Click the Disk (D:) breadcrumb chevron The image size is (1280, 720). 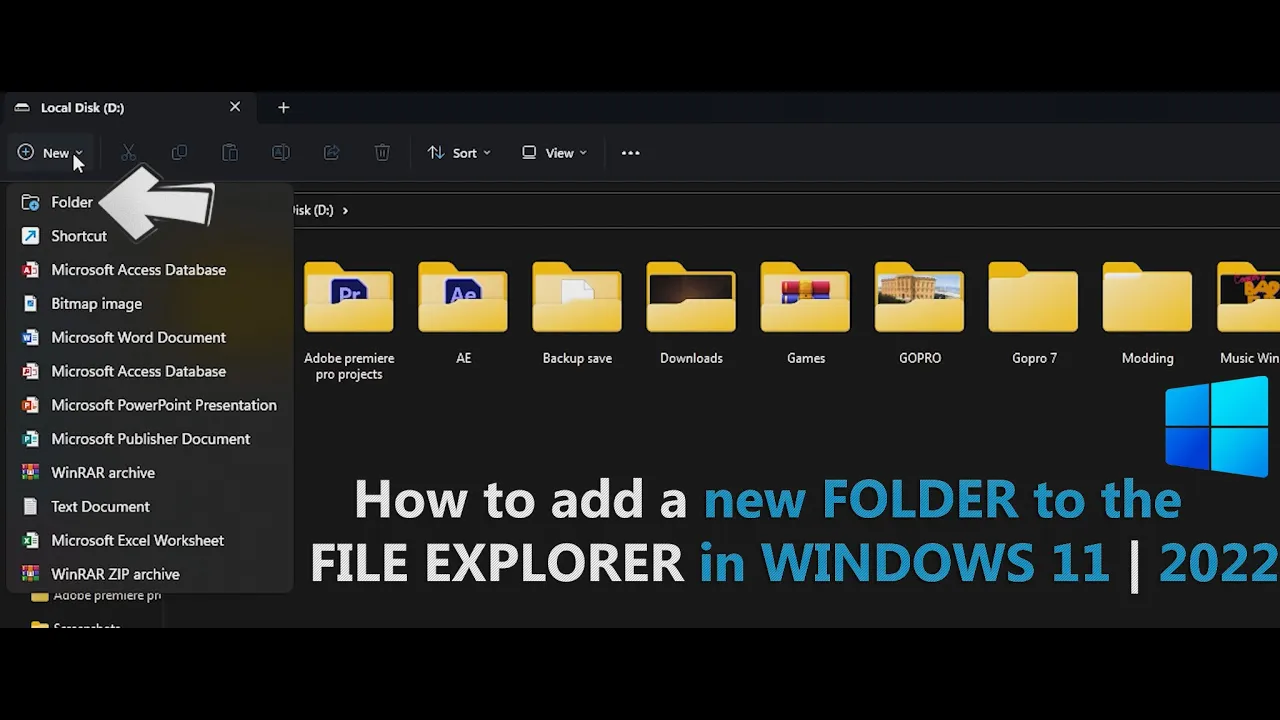point(345,210)
